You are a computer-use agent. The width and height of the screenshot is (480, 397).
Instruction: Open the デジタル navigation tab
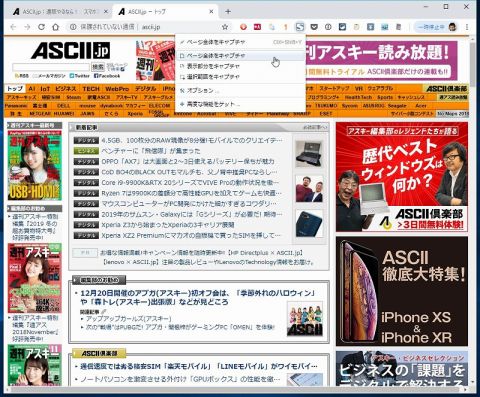(146, 89)
